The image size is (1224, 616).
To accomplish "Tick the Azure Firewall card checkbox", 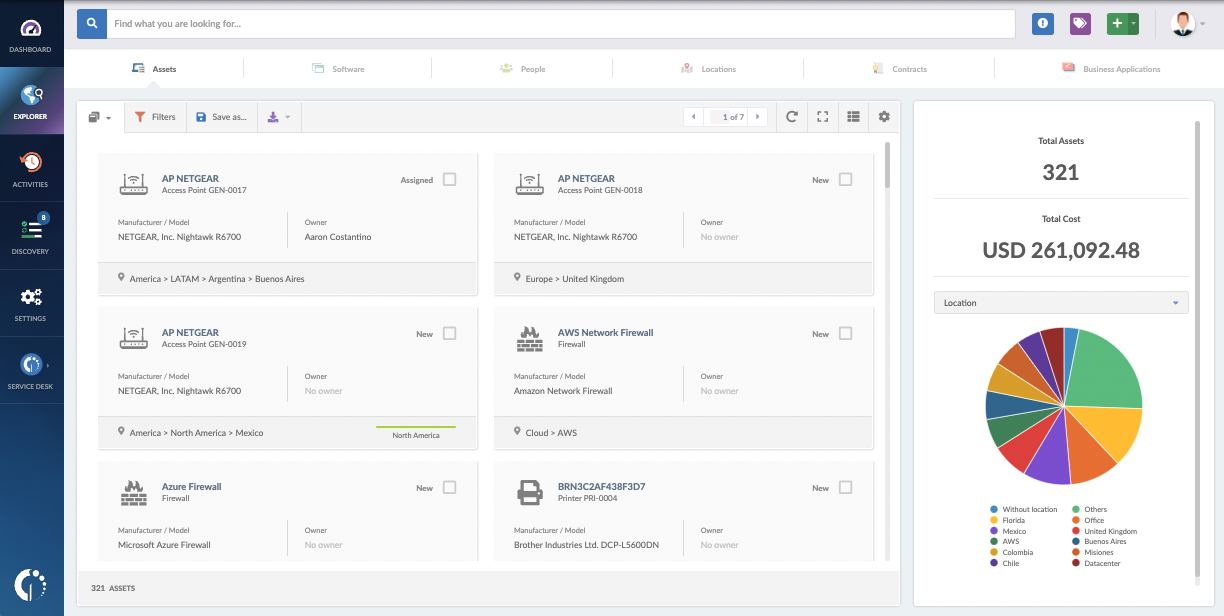I will pos(449,487).
